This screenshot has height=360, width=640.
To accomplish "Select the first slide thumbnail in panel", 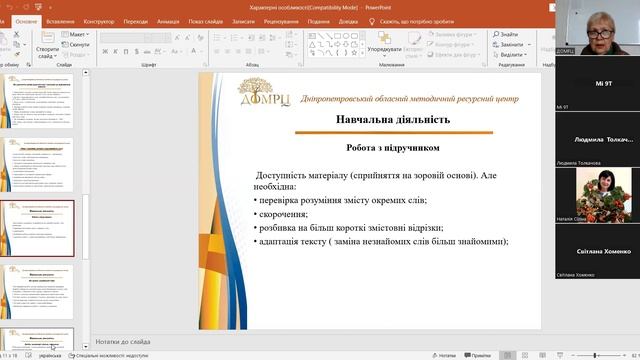I will [x=37, y=101].
